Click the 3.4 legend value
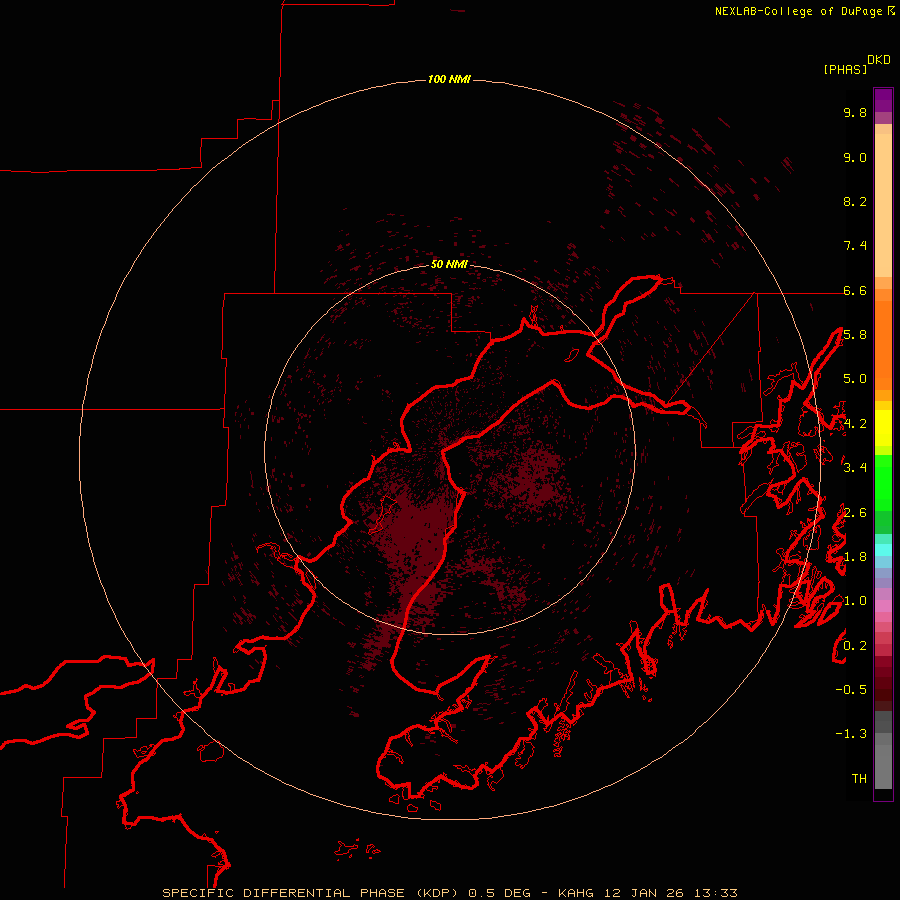The width and height of the screenshot is (900, 900). click(855, 468)
